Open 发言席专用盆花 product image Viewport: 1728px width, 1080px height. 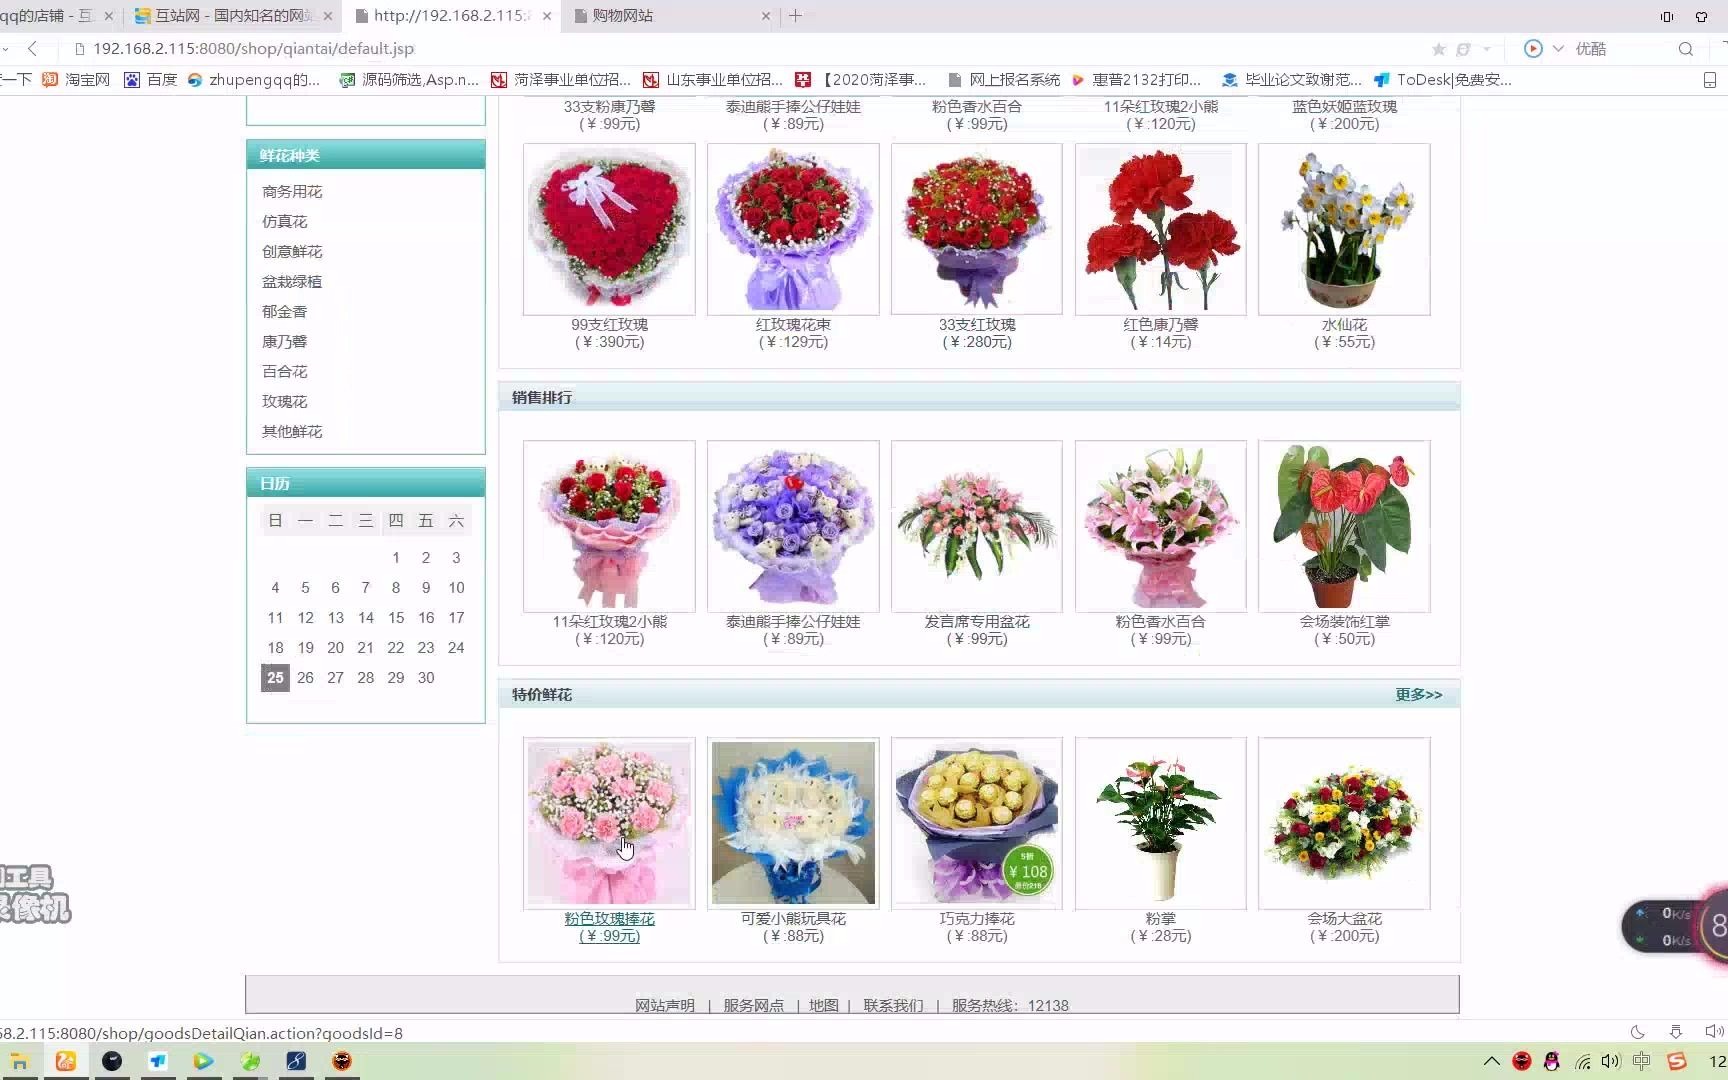coord(977,526)
